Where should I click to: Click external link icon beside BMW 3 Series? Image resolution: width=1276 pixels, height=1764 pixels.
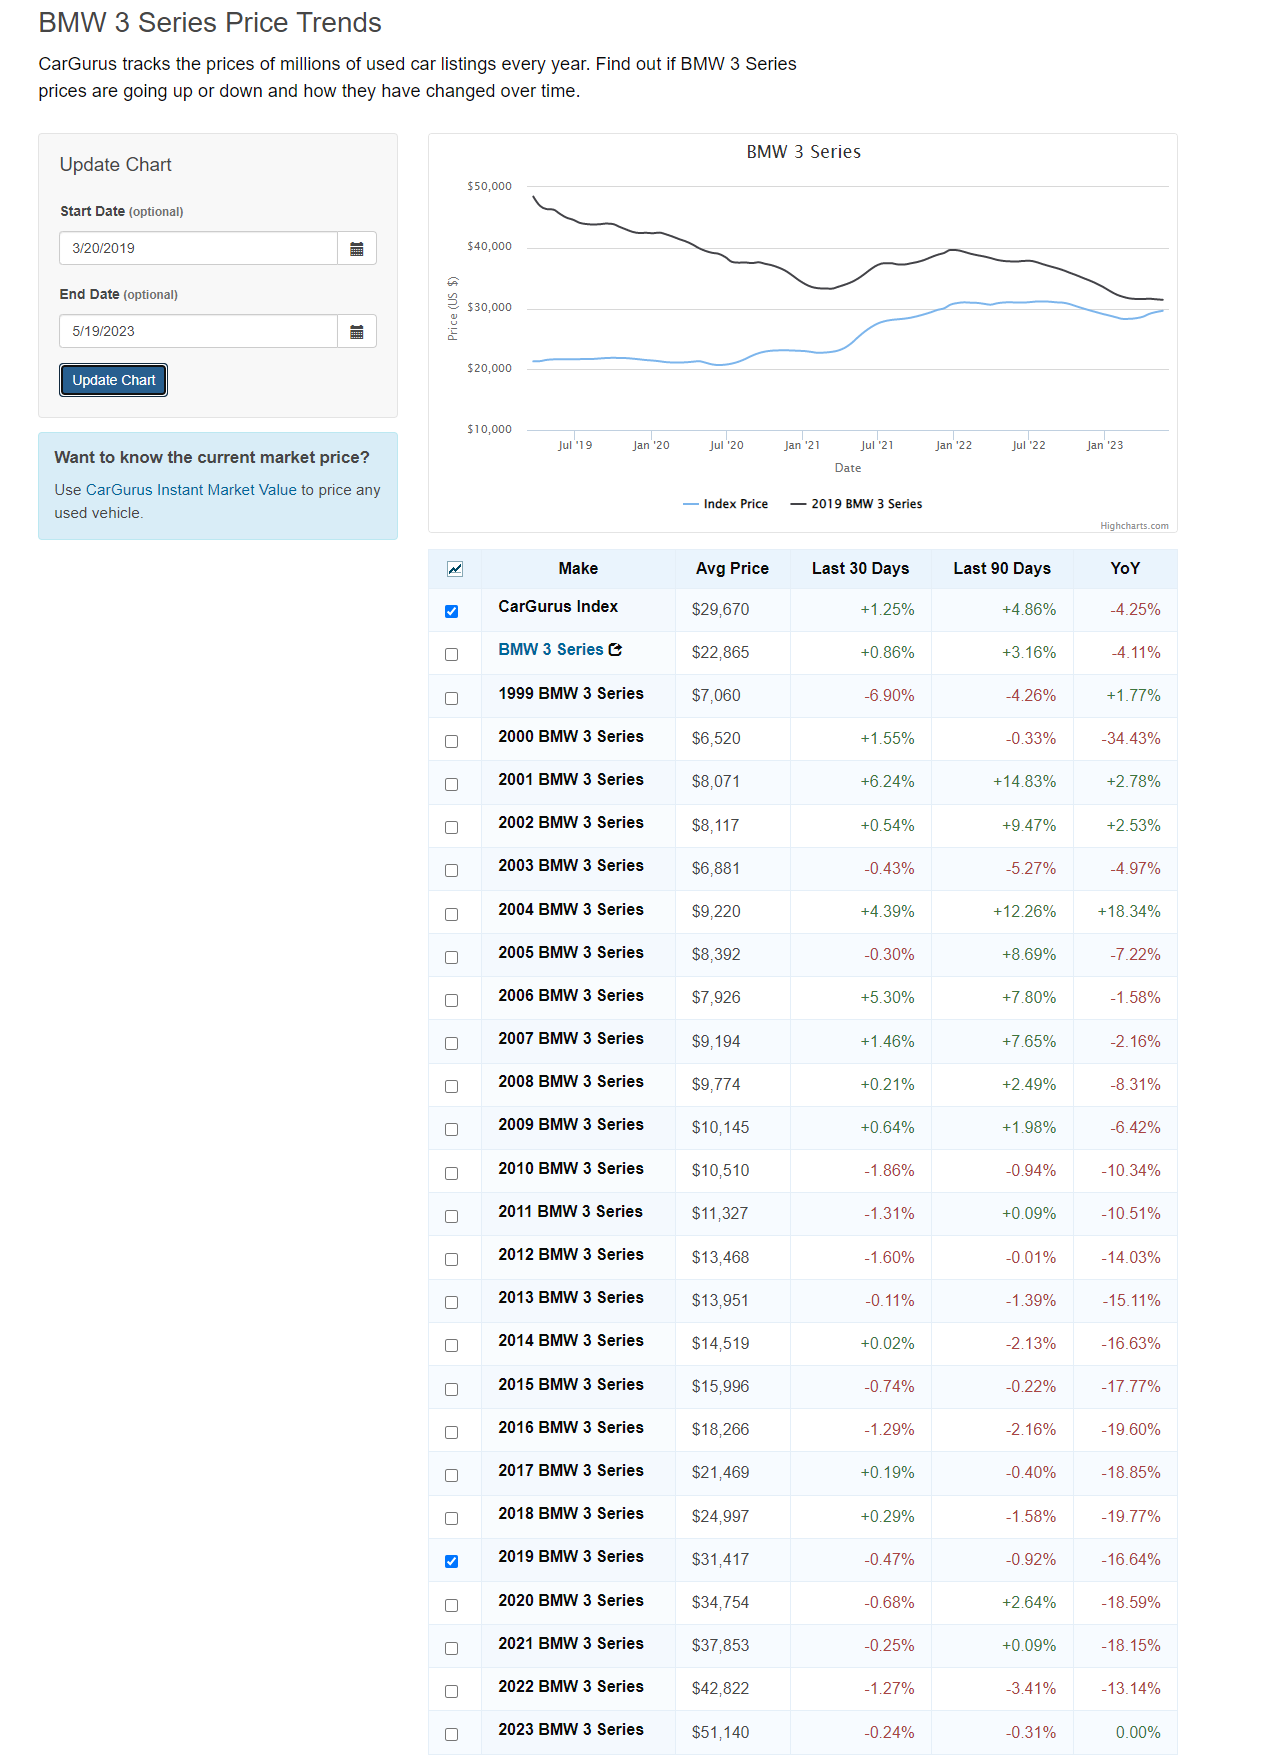point(615,650)
